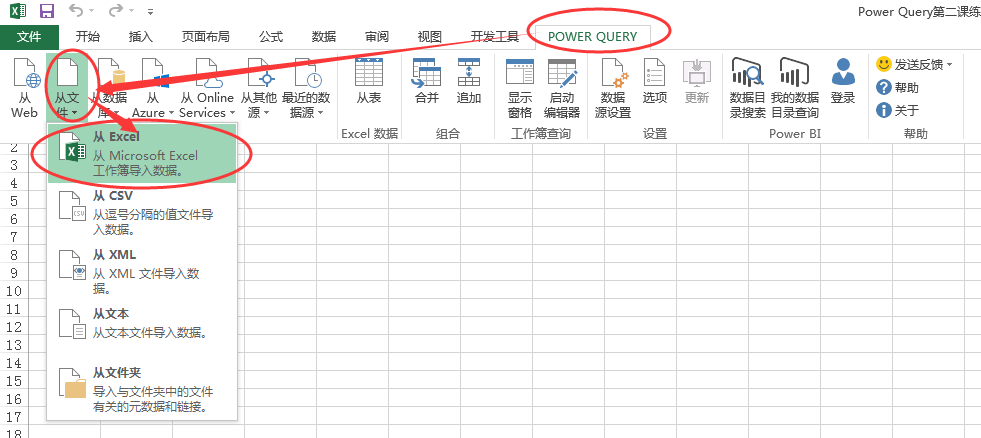The width and height of the screenshot is (981, 438).
Task: Switch to the Home (开始) tab
Action: pos(88,37)
